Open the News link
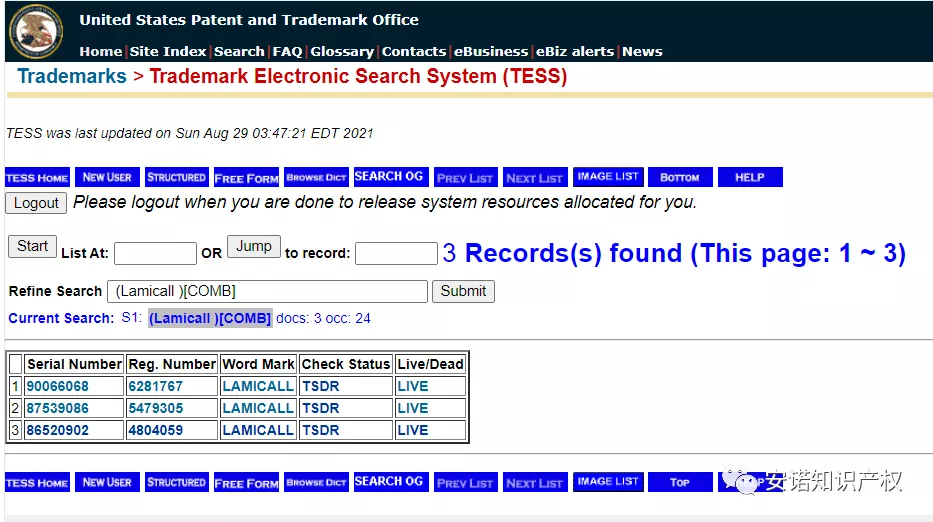Screen dimensions: 933x522 [642, 52]
